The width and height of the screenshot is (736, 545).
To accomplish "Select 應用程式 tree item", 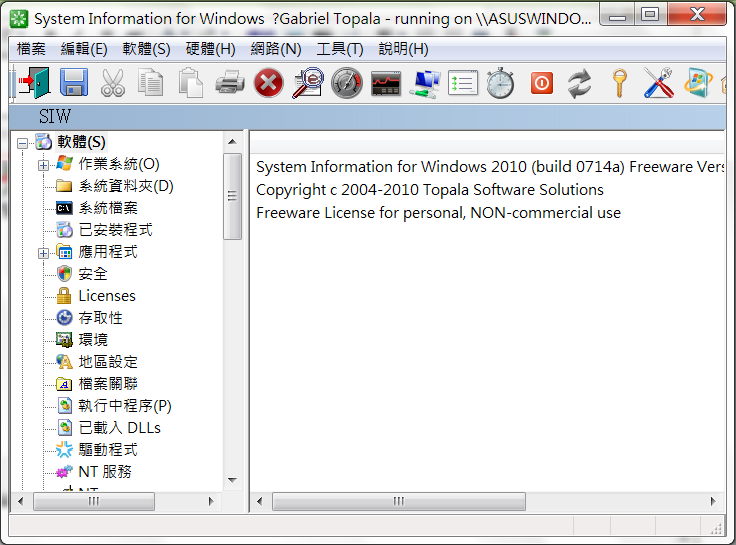I will click(x=108, y=252).
